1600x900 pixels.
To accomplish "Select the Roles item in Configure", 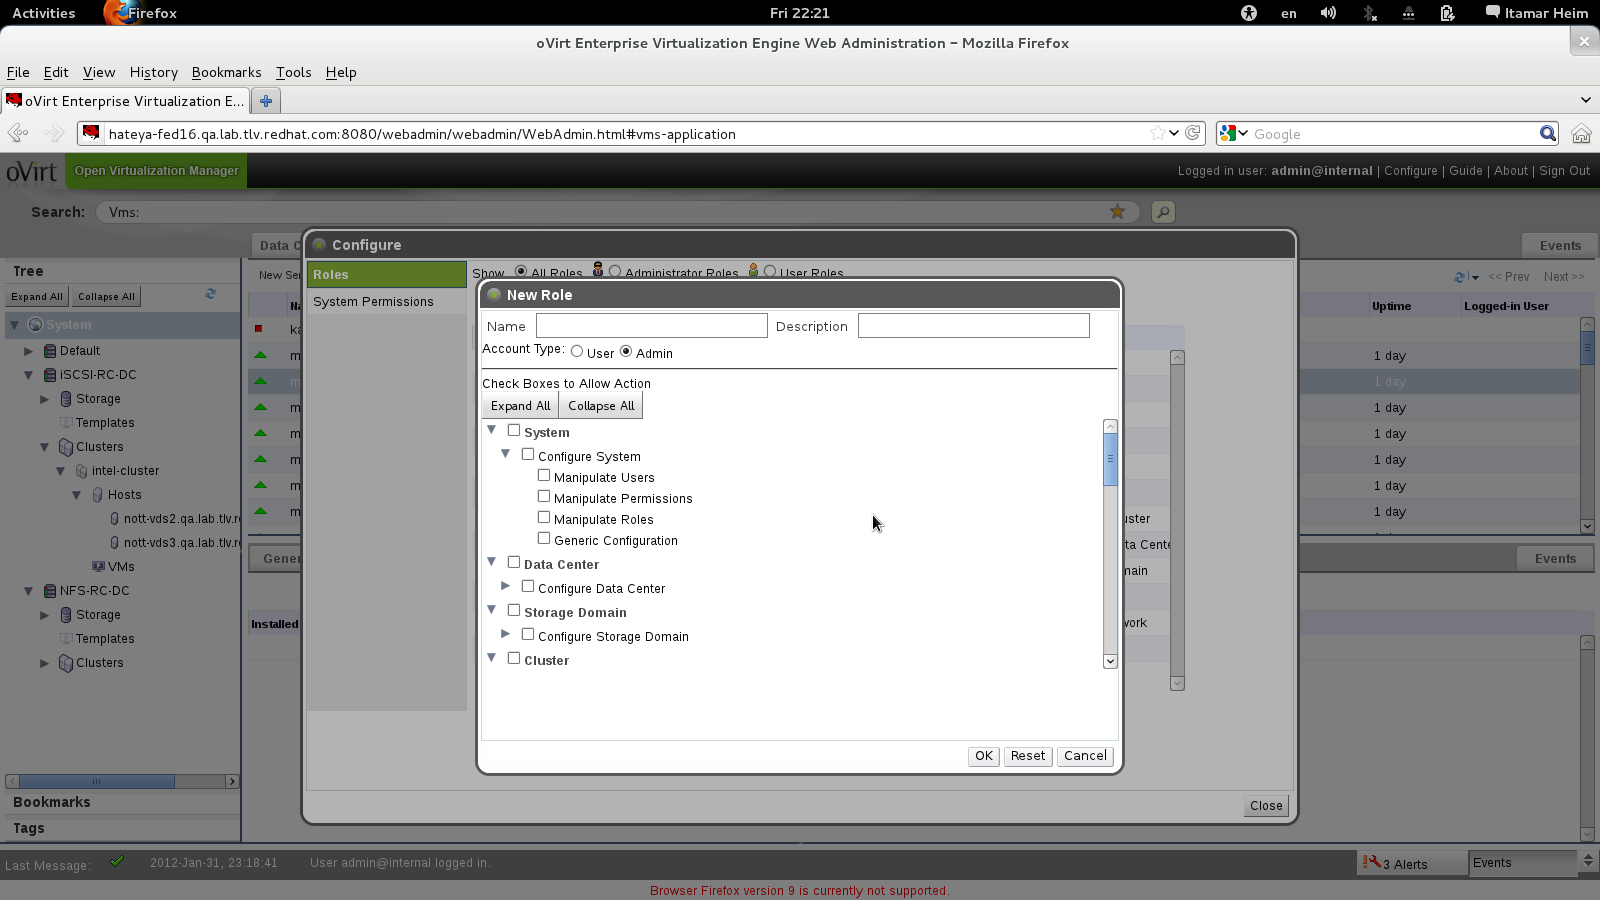I will tap(386, 274).
